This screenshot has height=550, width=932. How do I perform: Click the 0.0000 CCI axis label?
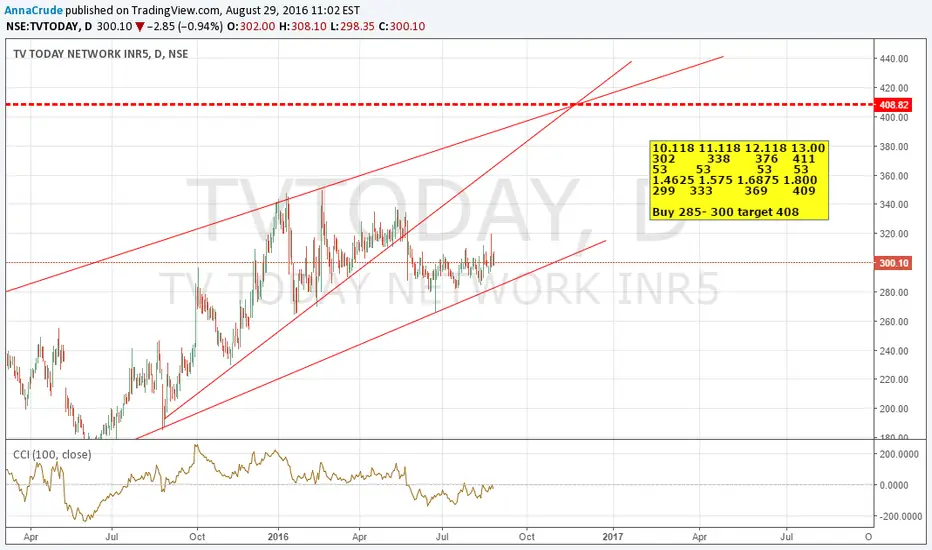click(894, 485)
